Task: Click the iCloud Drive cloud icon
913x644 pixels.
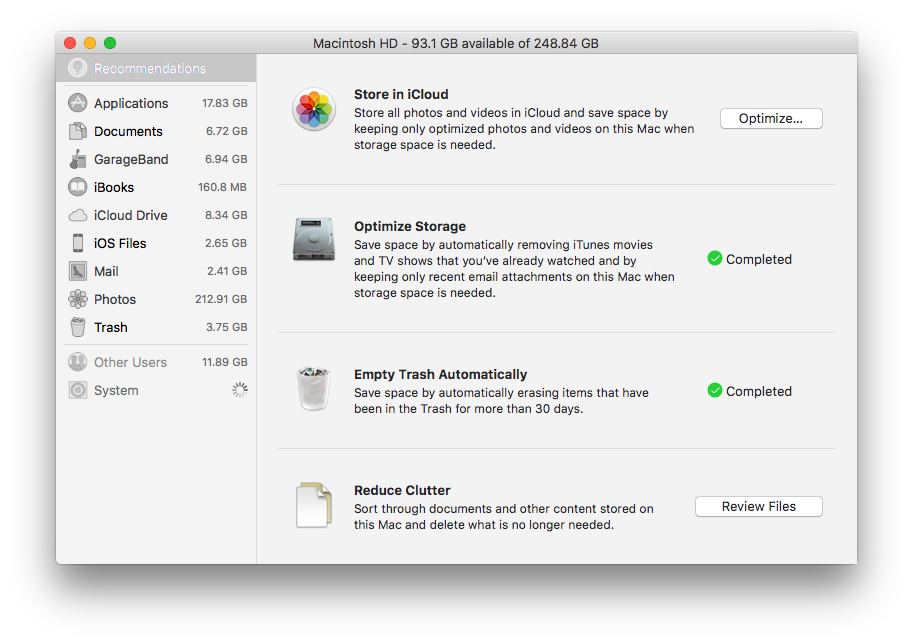Action: pos(77,215)
